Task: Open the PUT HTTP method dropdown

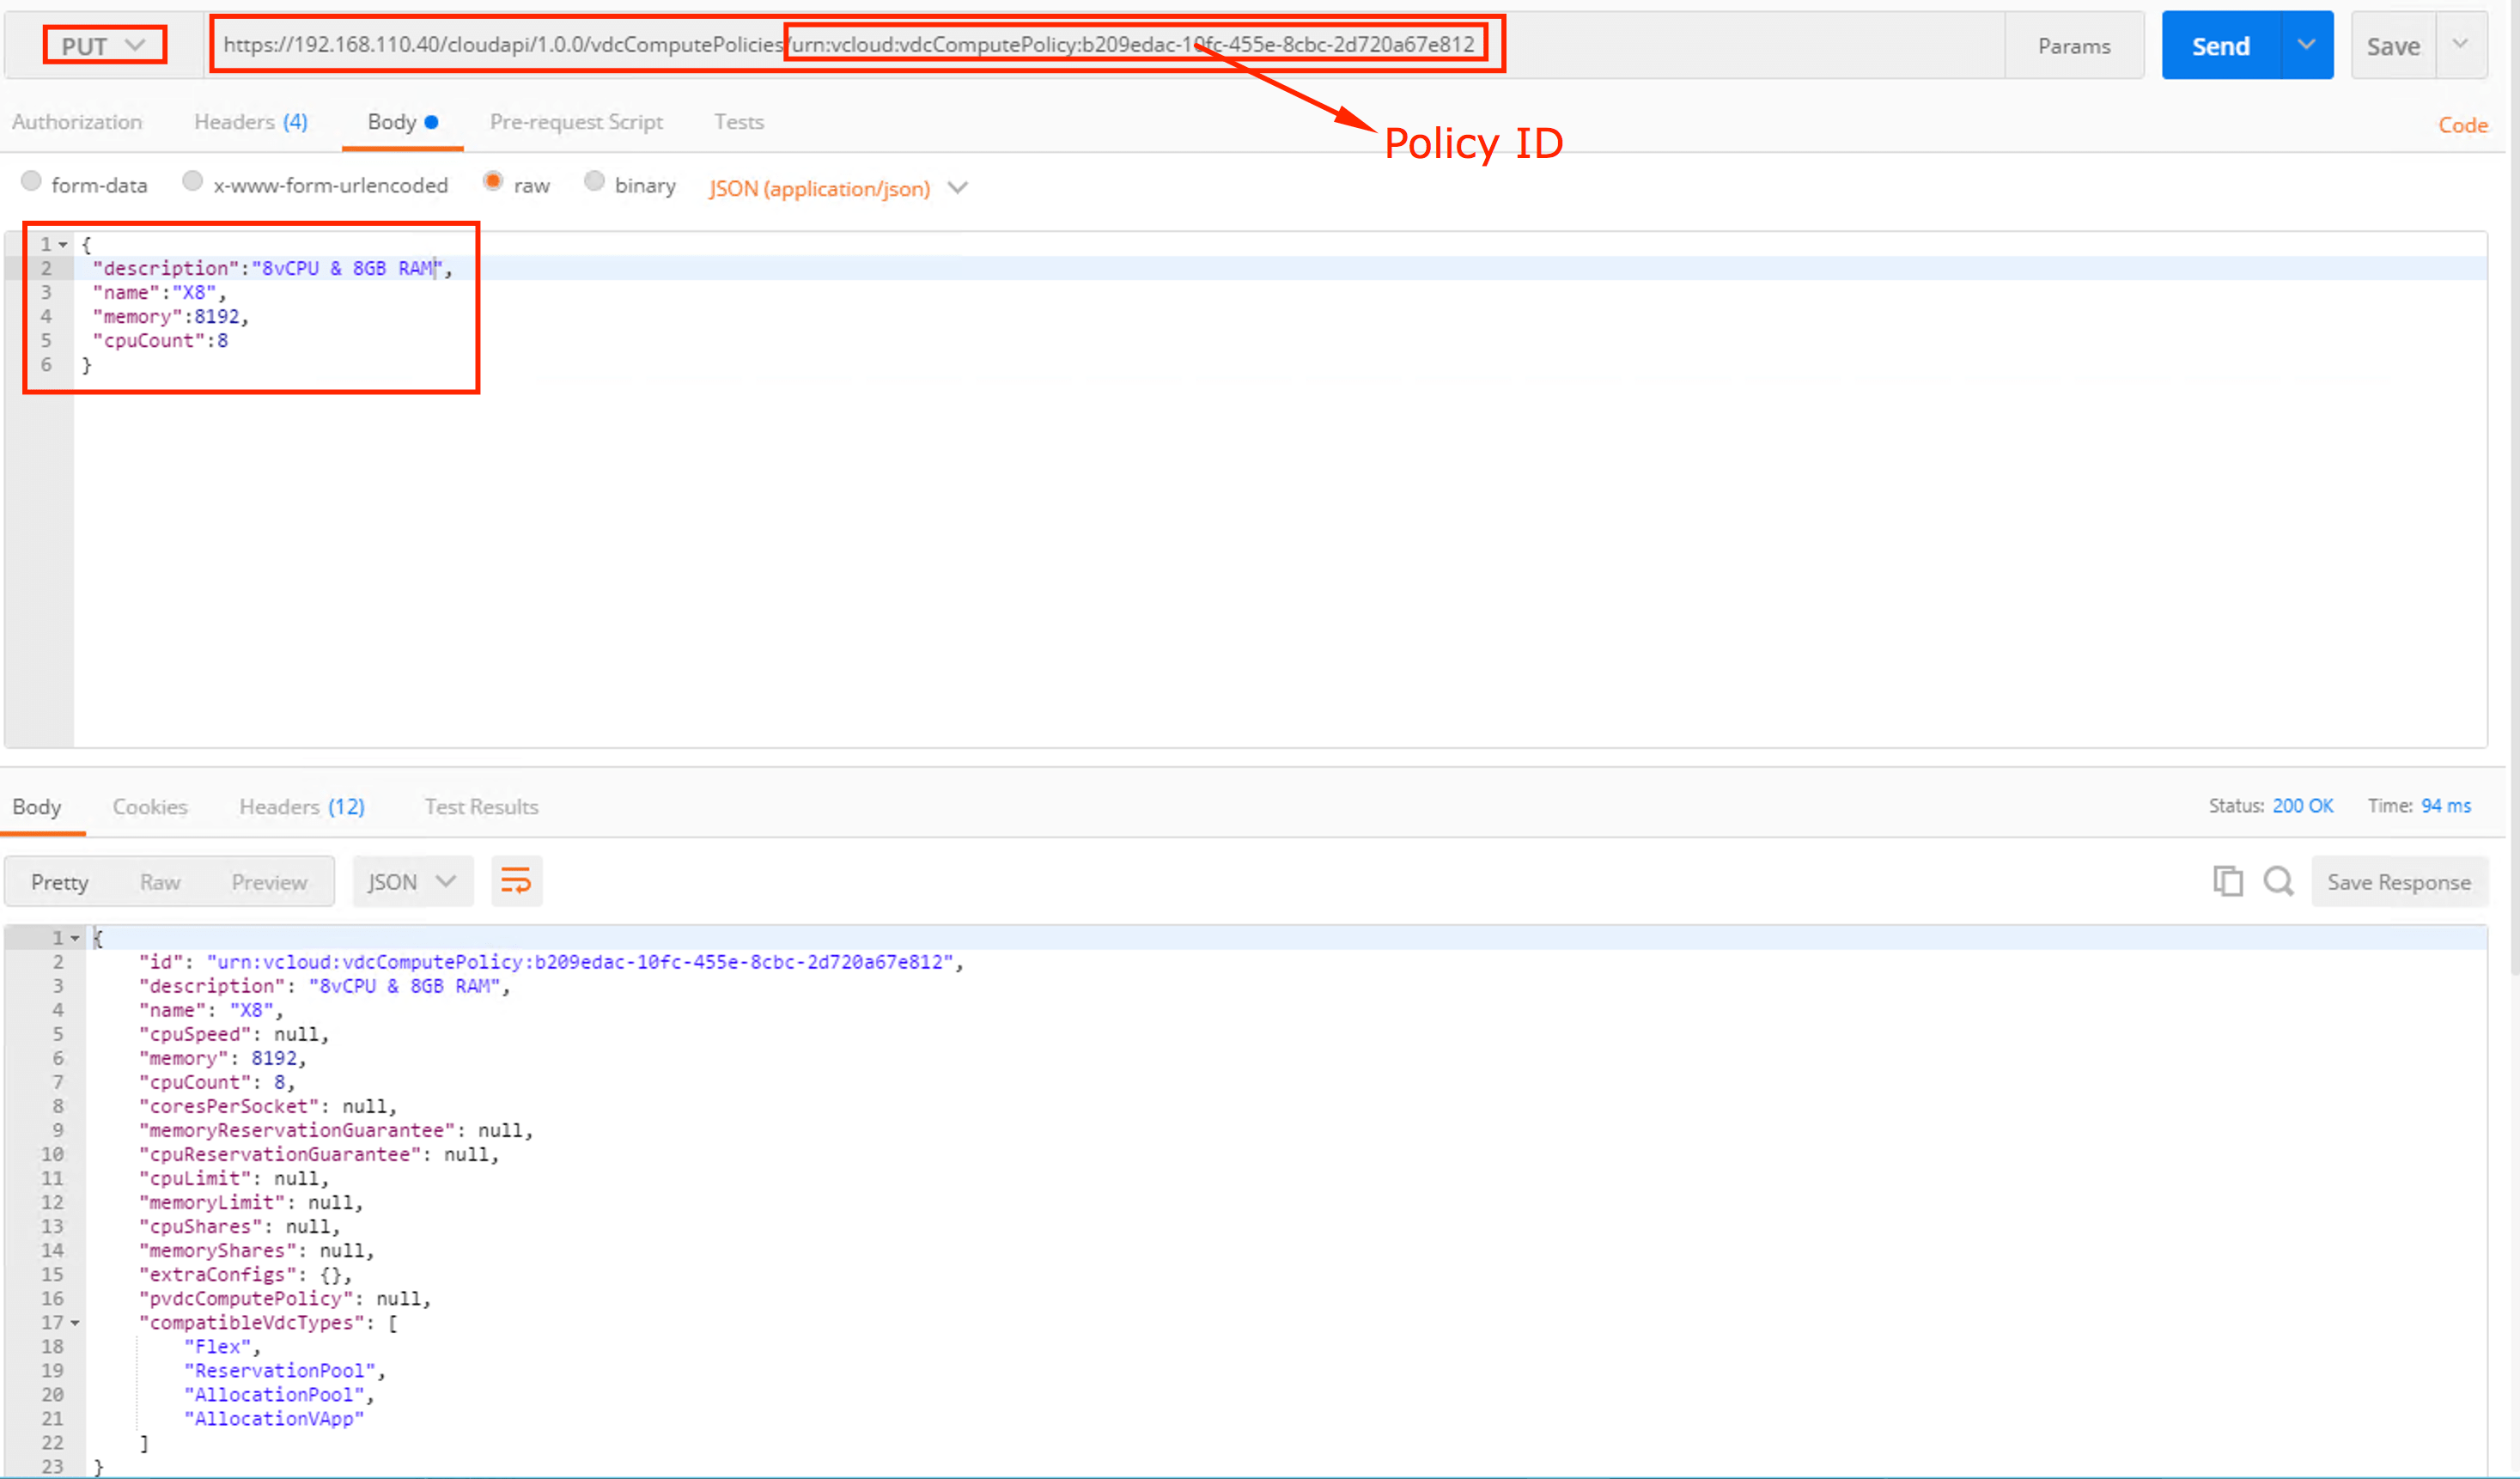Action: [104, 45]
